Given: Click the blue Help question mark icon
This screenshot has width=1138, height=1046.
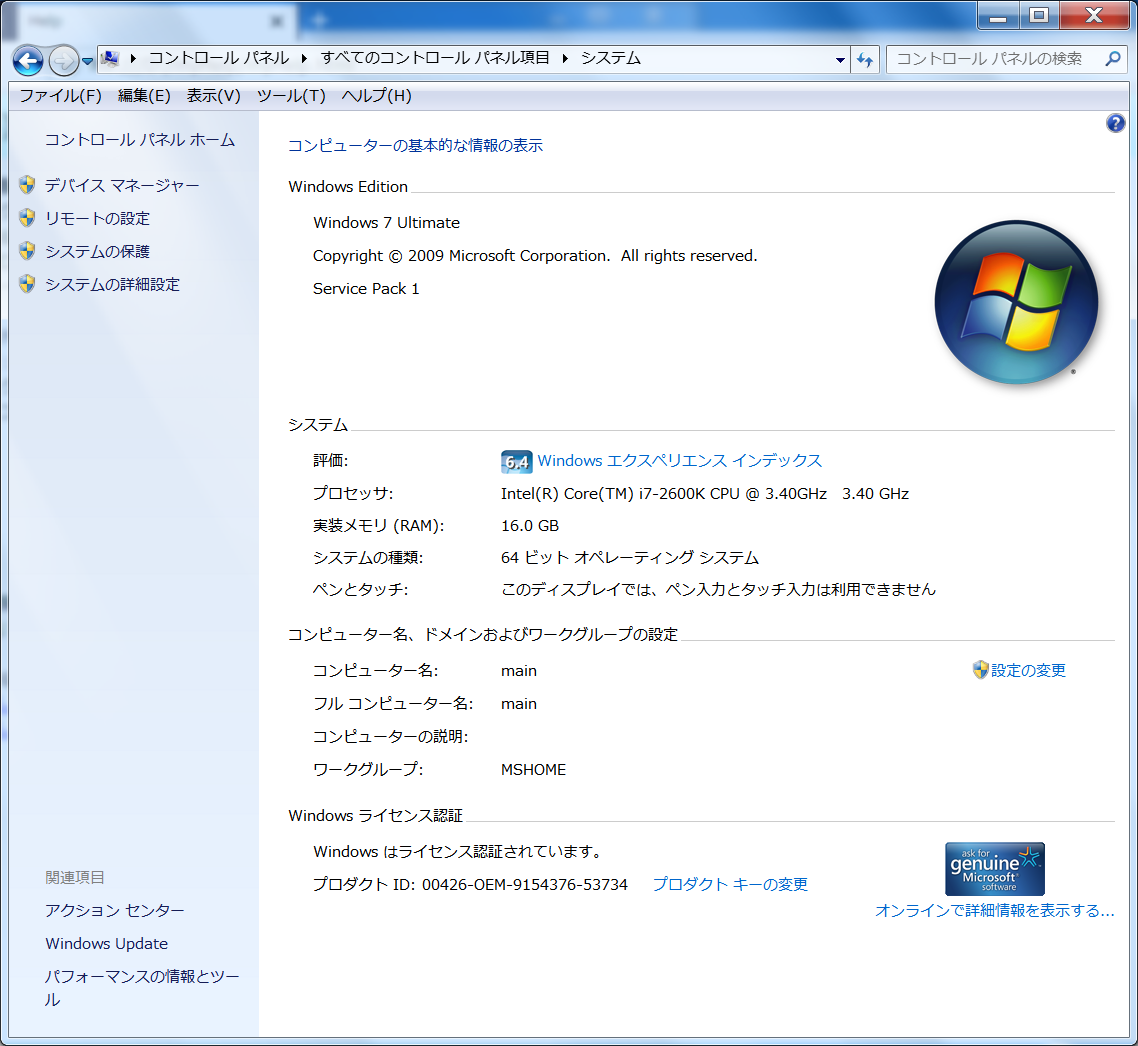Looking at the screenshot, I should point(1116,123).
